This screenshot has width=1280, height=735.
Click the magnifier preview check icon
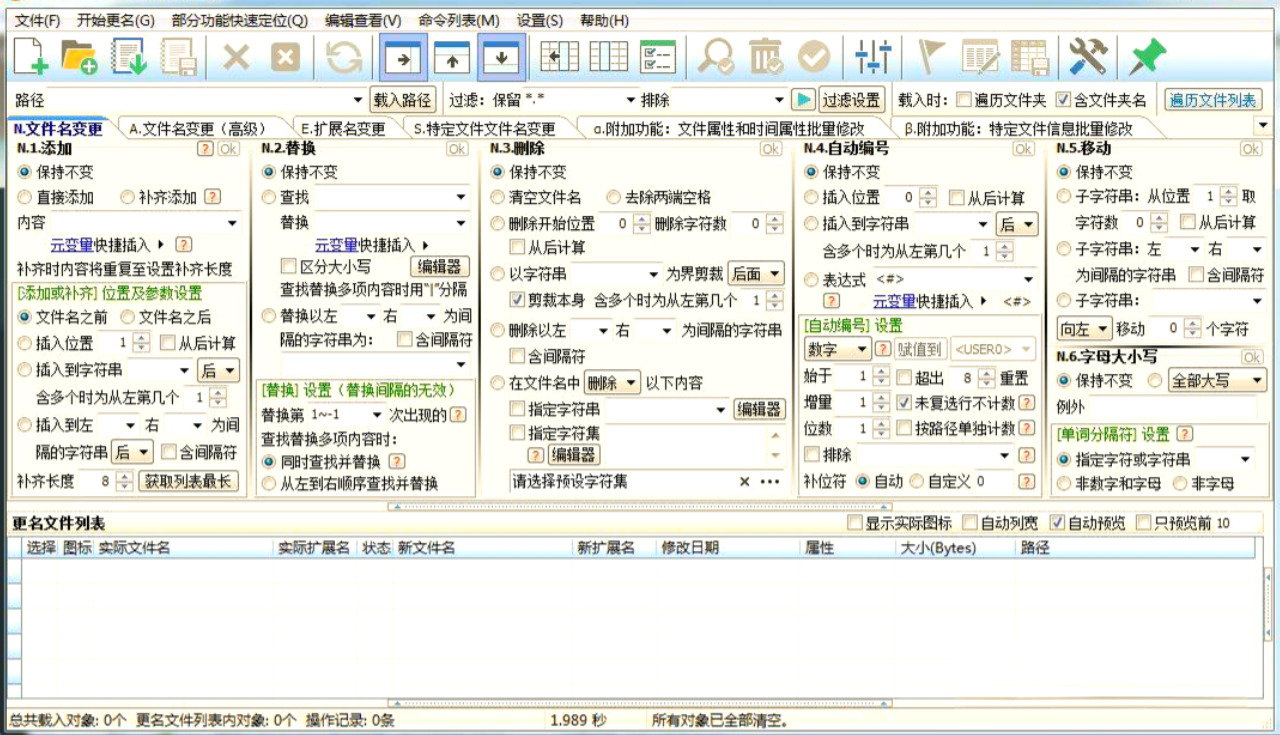point(716,57)
